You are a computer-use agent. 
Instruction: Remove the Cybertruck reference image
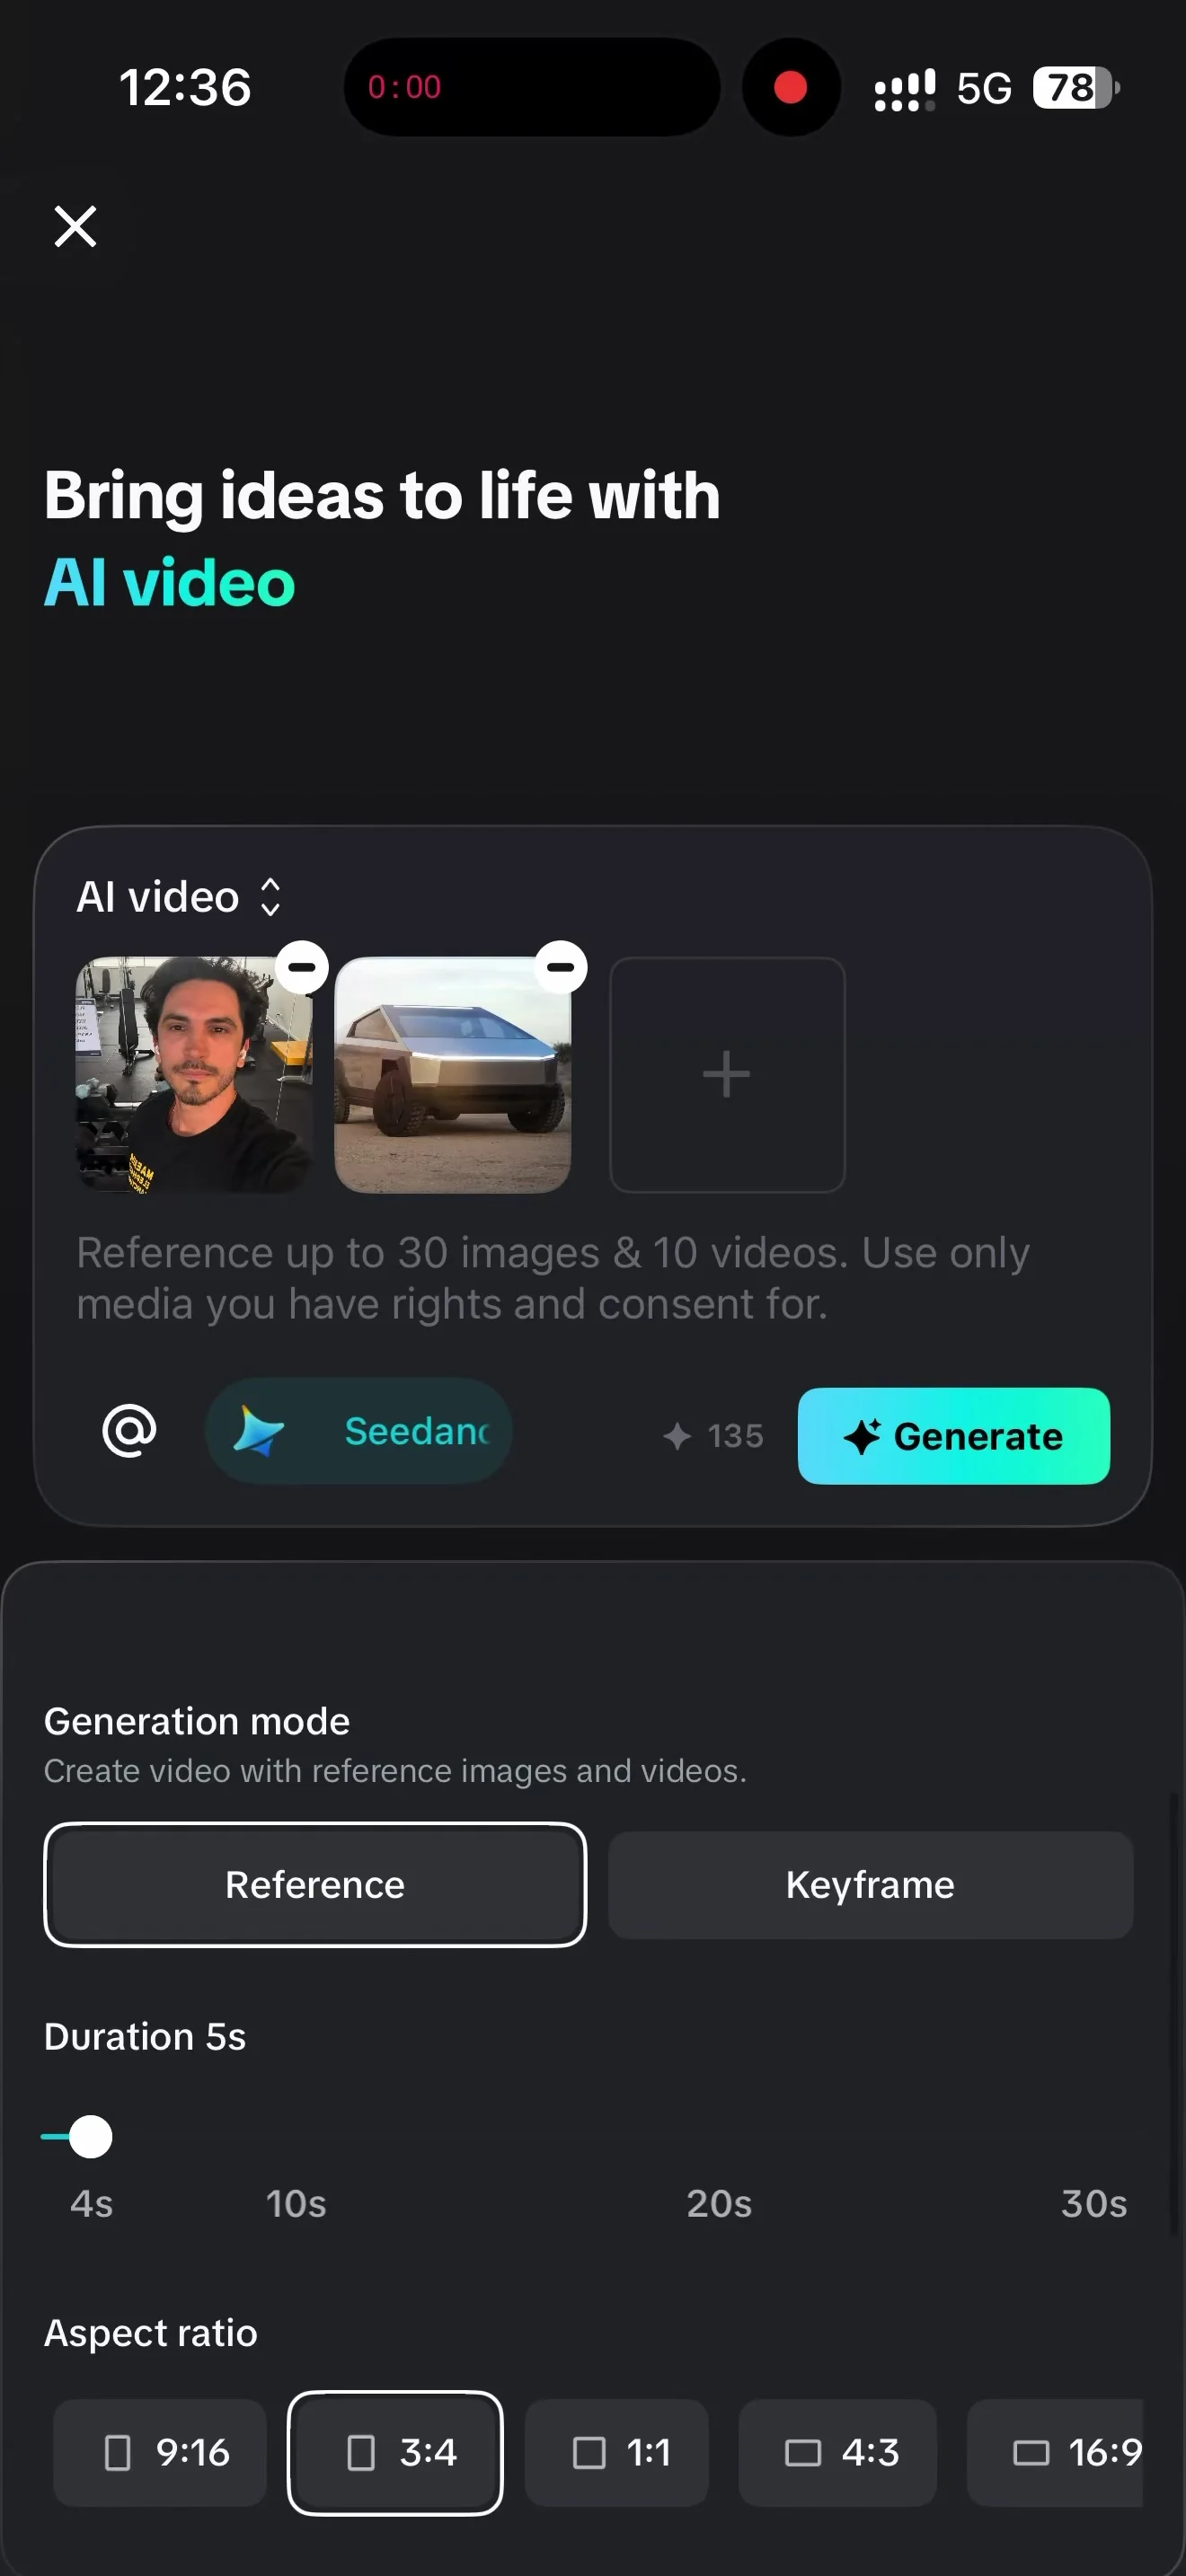[x=561, y=967]
